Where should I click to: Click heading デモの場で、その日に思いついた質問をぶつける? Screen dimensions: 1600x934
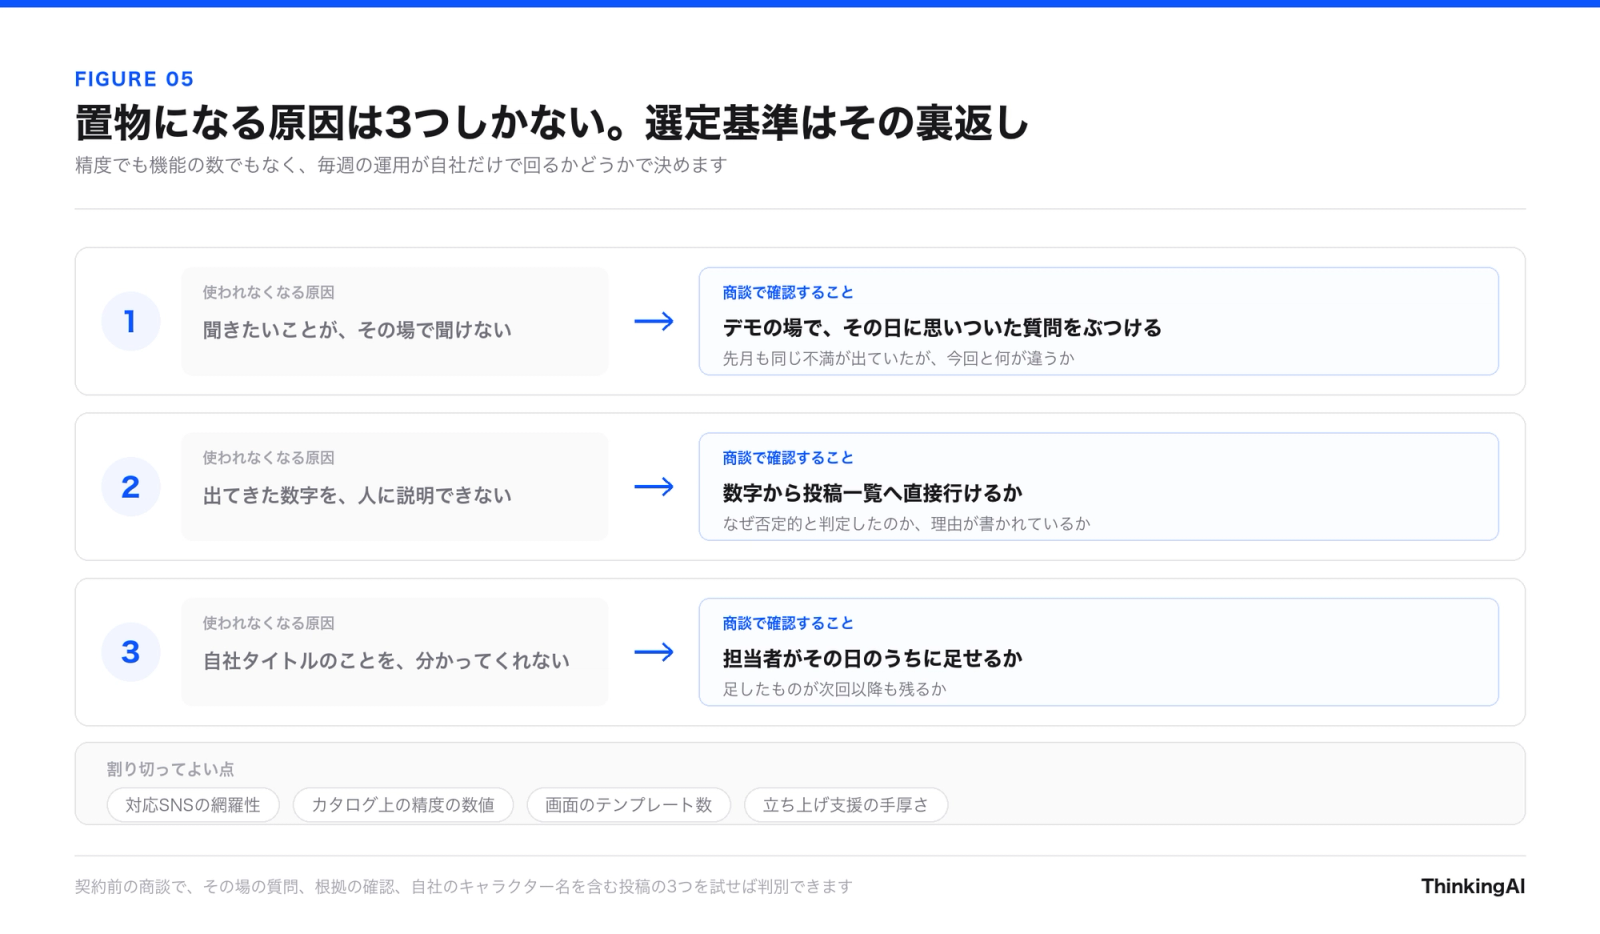pos(942,328)
